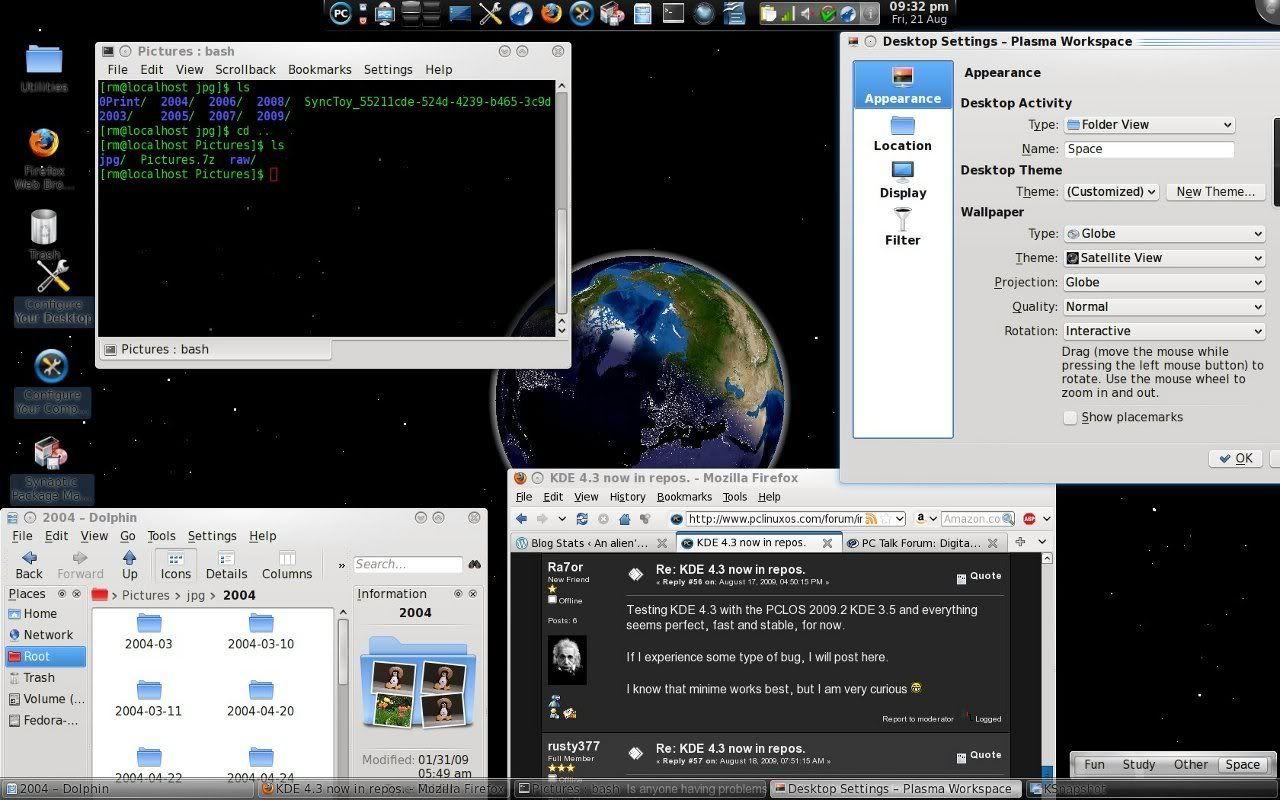The width and height of the screenshot is (1280, 800).
Task: Click the clock in top panel
Action: 919,13
